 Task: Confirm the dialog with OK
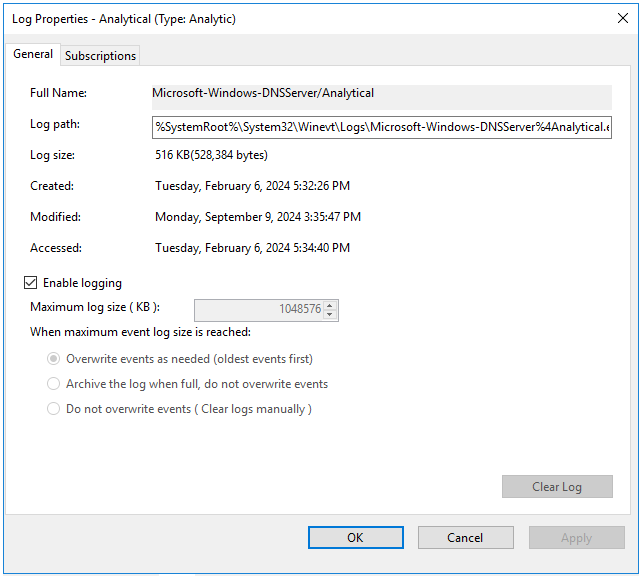pyautogui.click(x=355, y=538)
